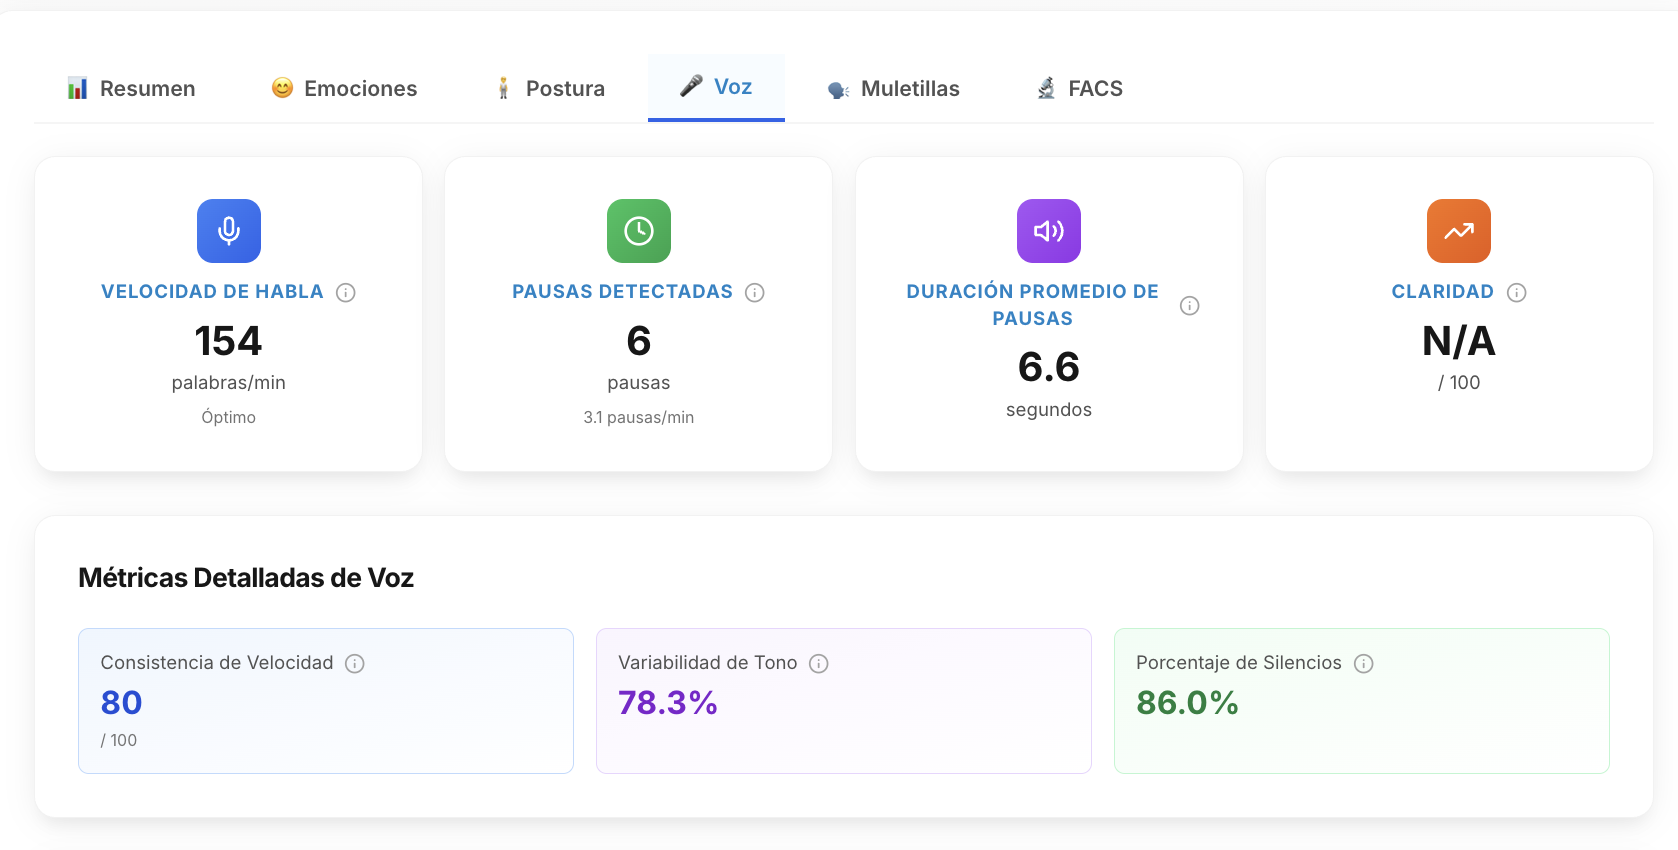Show info for Velocidad de Habla
1678x850 pixels.
click(x=346, y=292)
